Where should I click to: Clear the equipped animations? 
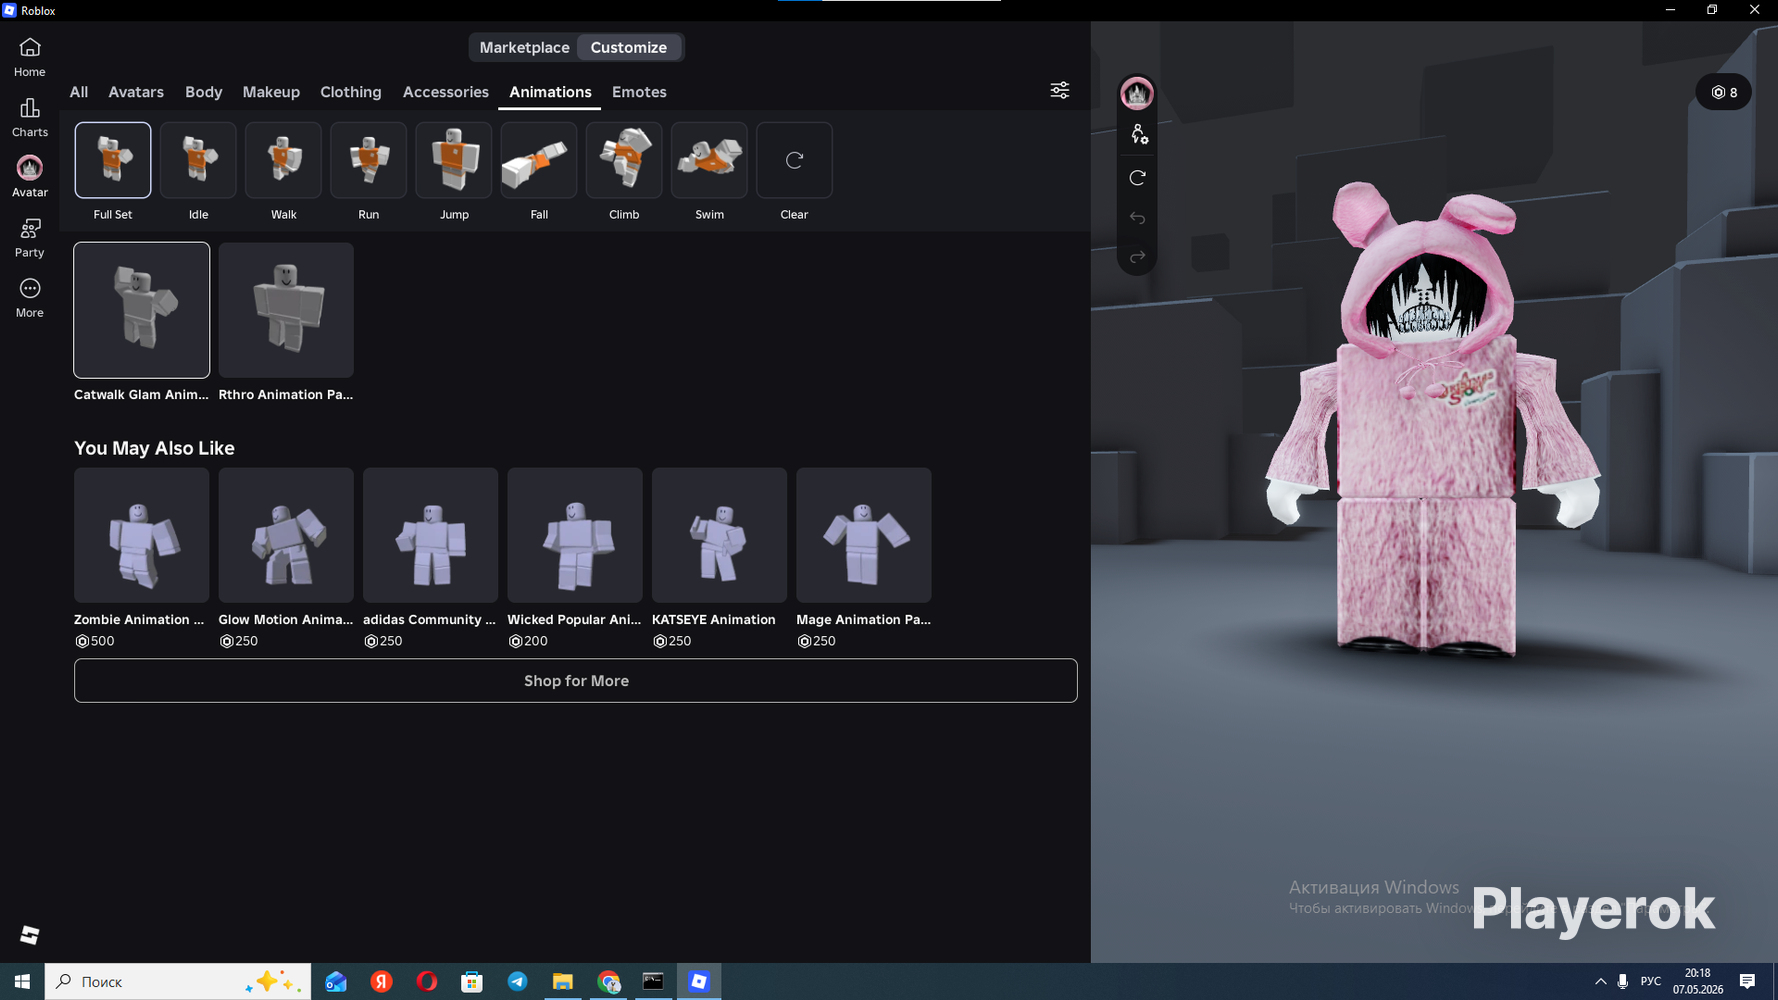pos(794,160)
